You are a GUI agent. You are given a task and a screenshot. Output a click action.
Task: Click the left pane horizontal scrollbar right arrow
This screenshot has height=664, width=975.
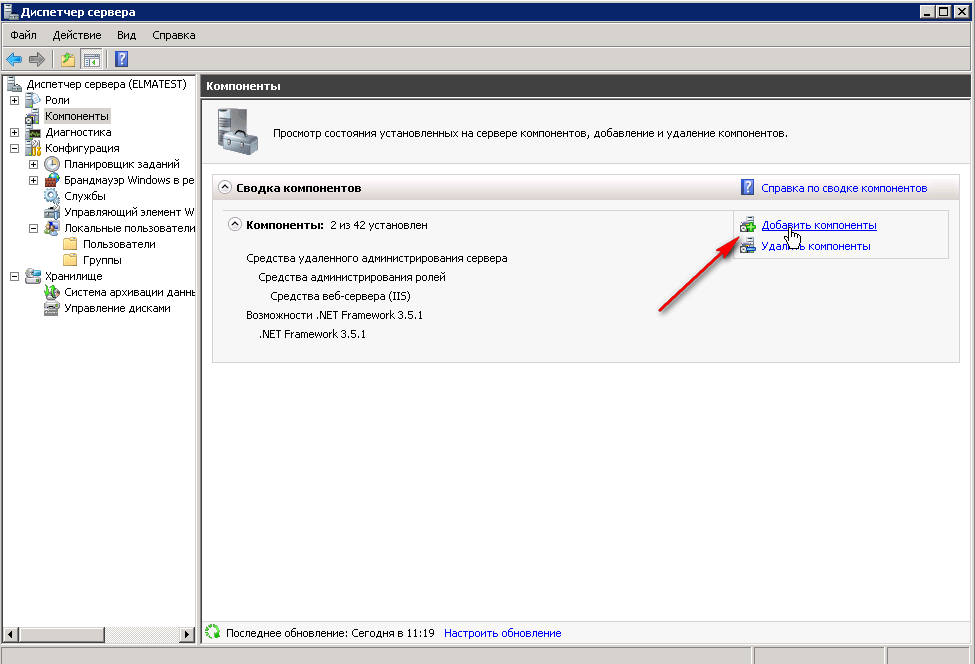click(x=187, y=634)
